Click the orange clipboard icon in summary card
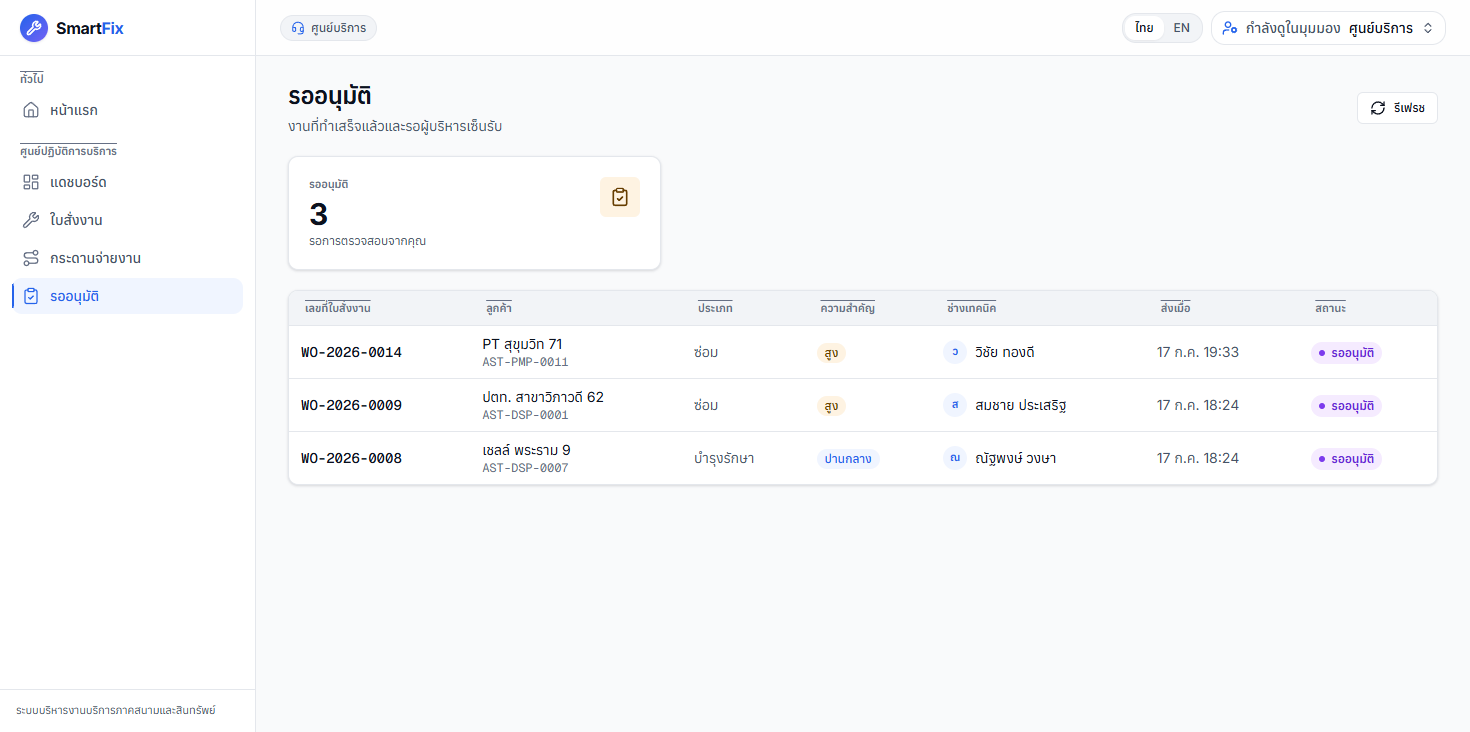Image resolution: width=1470 pixels, height=732 pixels. click(620, 197)
